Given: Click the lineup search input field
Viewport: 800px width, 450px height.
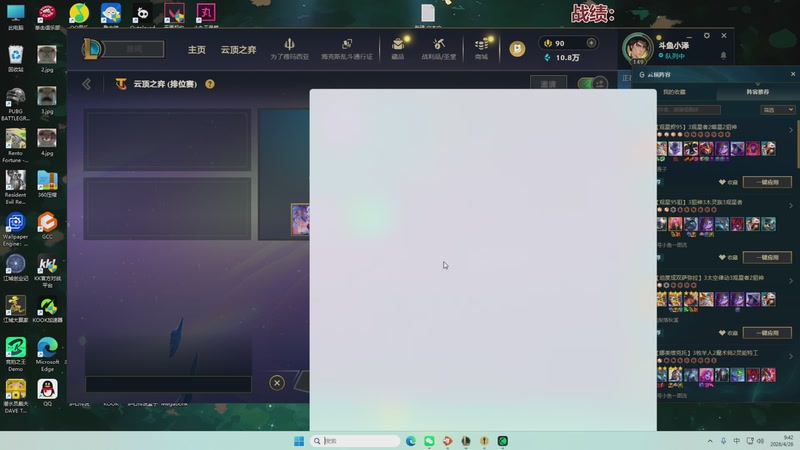Looking at the screenshot, I should coord(689,110).
